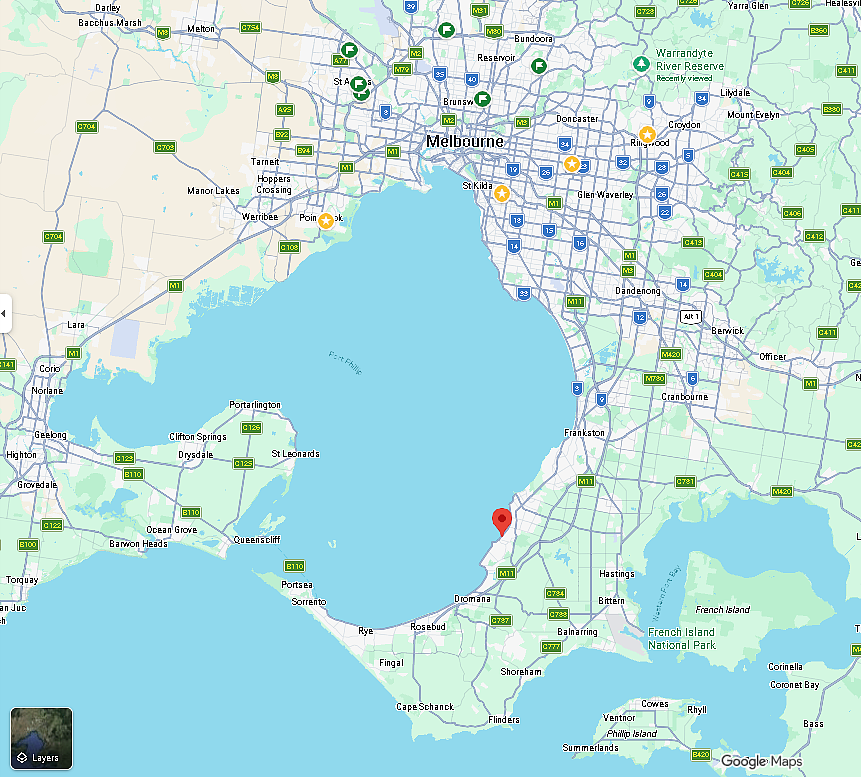Click the C754 route shield near Melton
This screenshot has width=861, height=777.
(250, 27)
